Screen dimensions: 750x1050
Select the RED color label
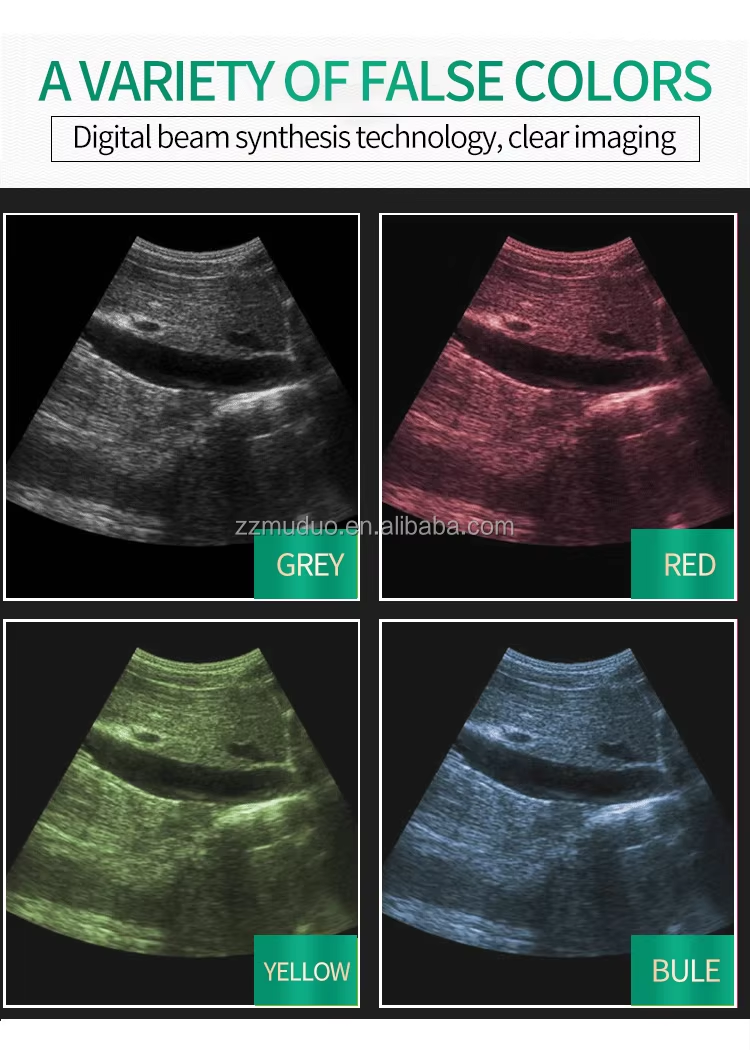click(x=682, y=564)
